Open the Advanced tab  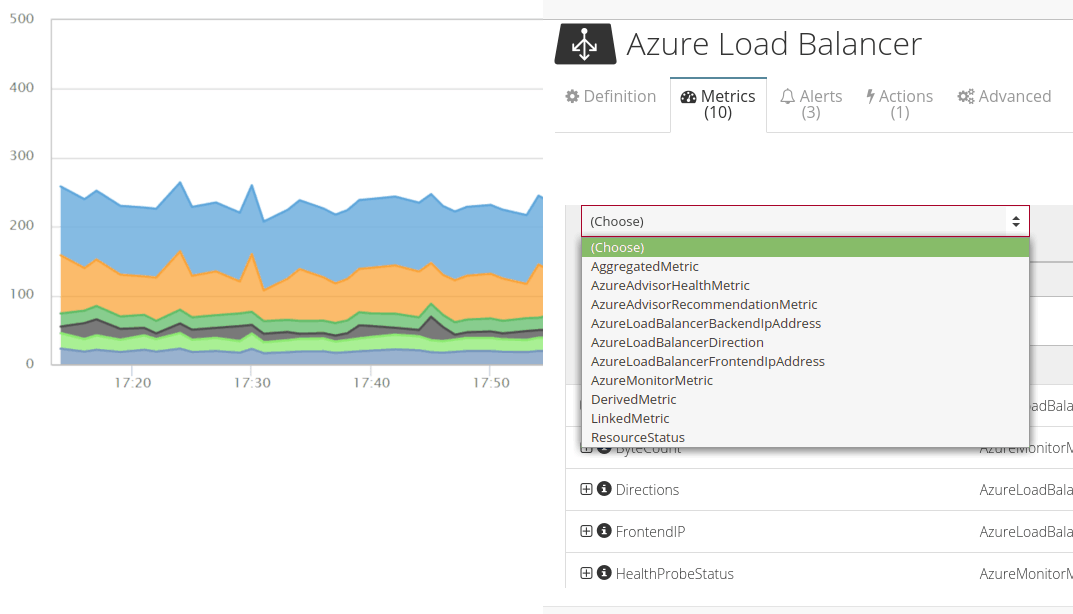[1004, 97]
